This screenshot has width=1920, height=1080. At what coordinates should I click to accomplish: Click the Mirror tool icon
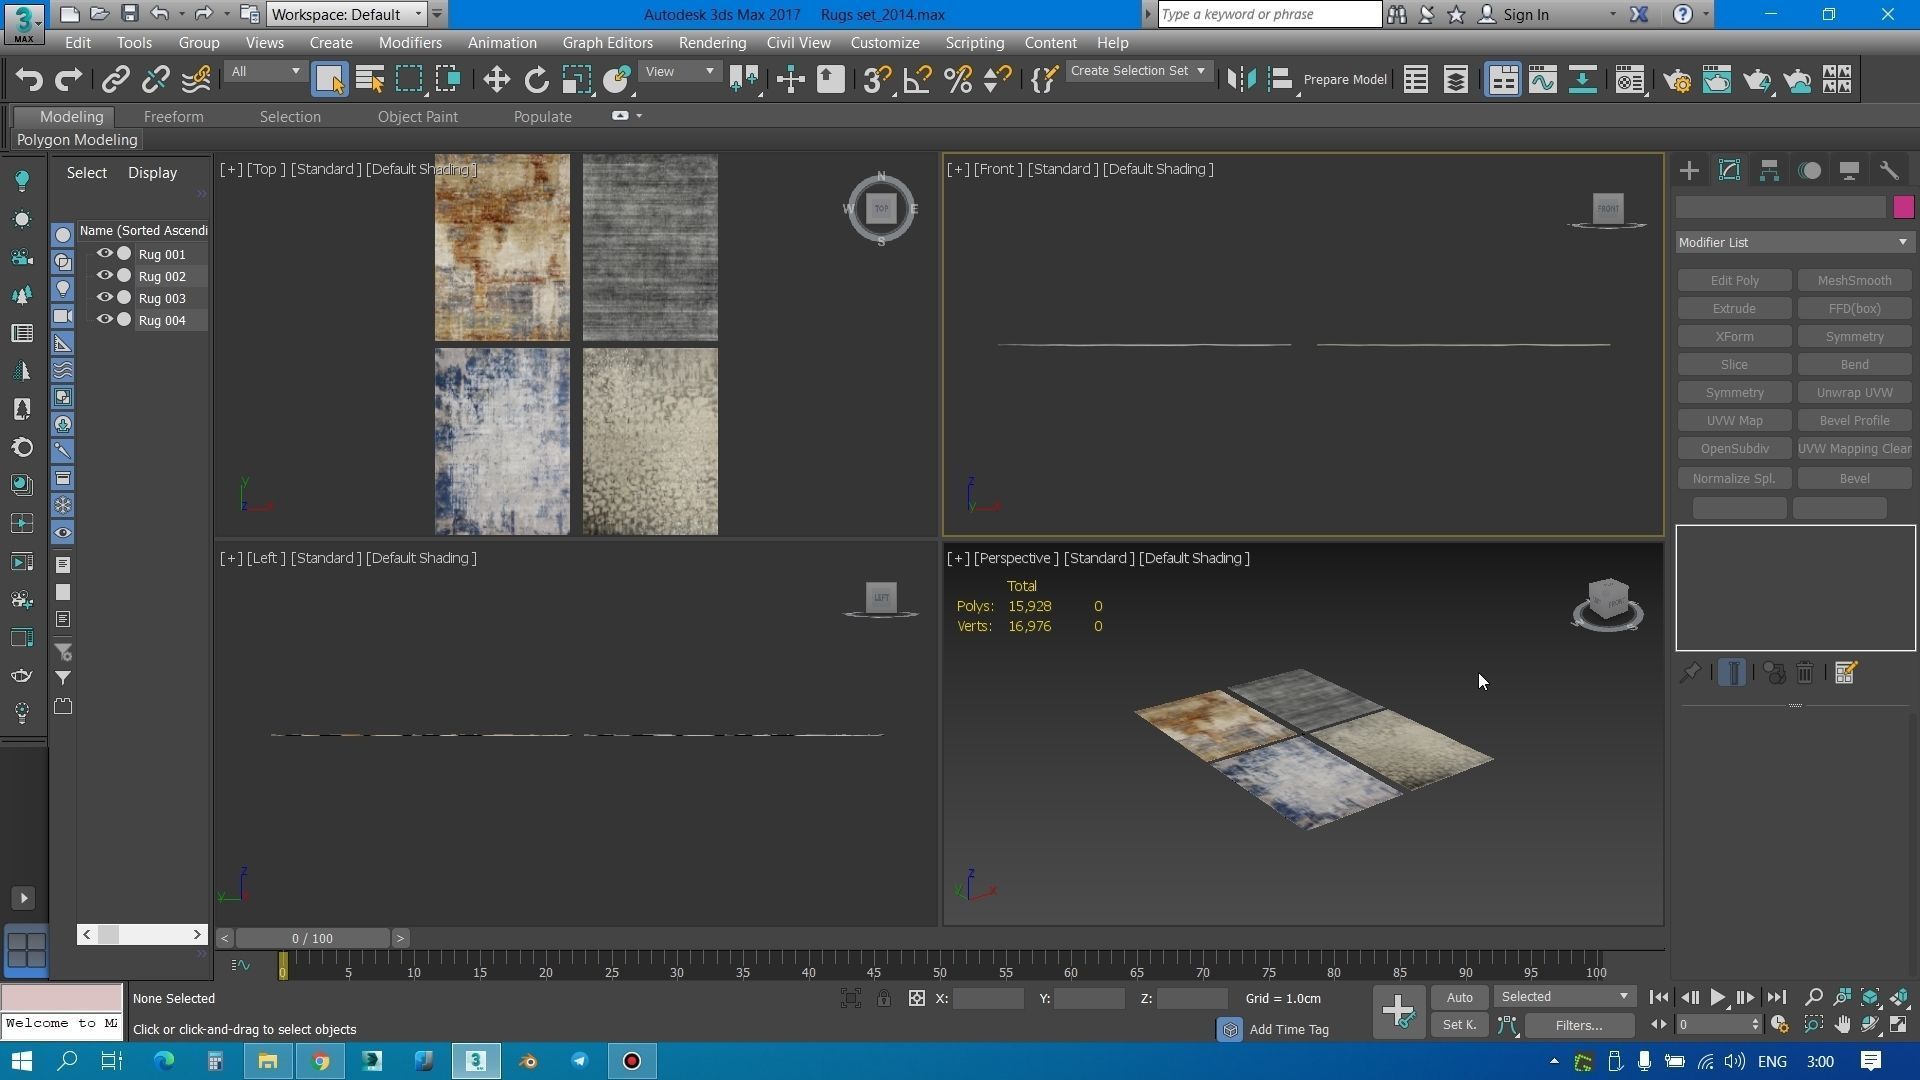pyautogui.click(x=1241, y=80)
